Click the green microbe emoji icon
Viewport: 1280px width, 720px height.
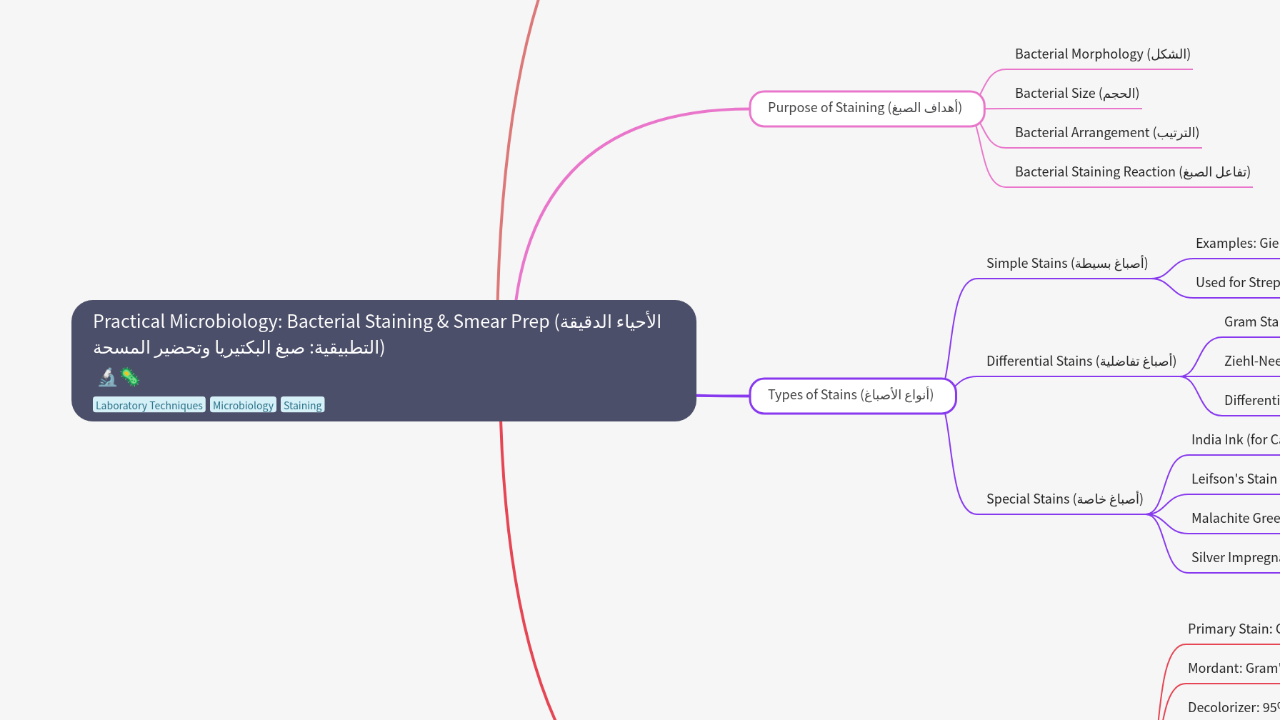(130, 377)
